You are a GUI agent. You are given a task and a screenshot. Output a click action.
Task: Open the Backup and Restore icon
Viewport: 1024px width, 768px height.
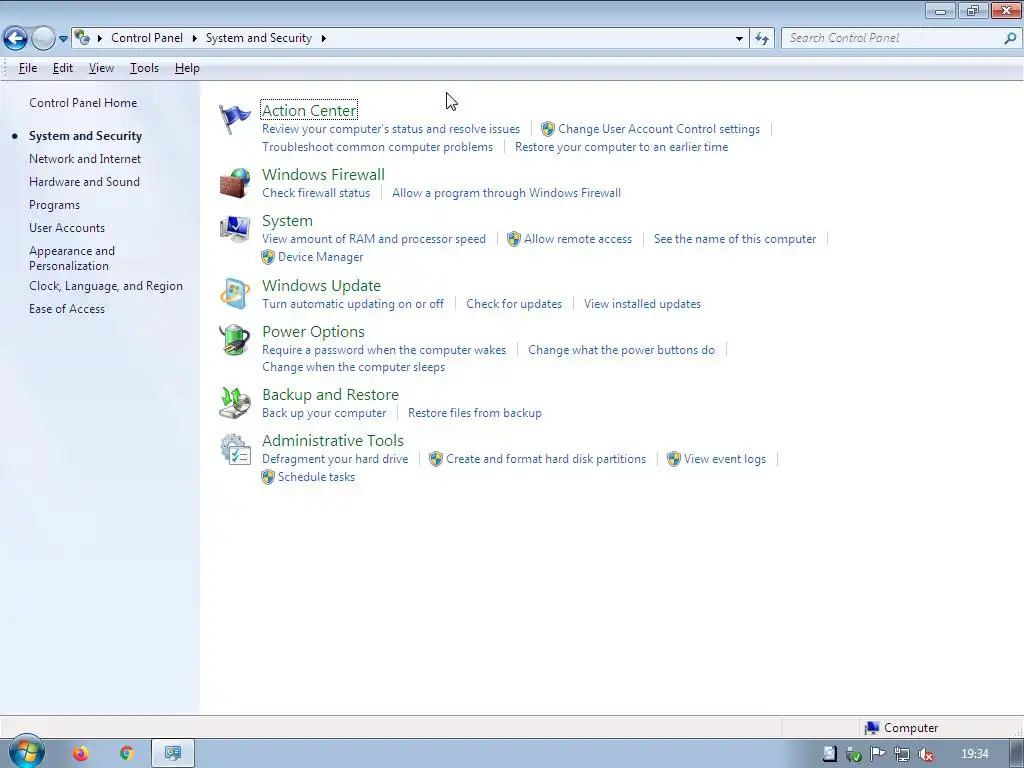pyautogui.click(x=234, y=403)
